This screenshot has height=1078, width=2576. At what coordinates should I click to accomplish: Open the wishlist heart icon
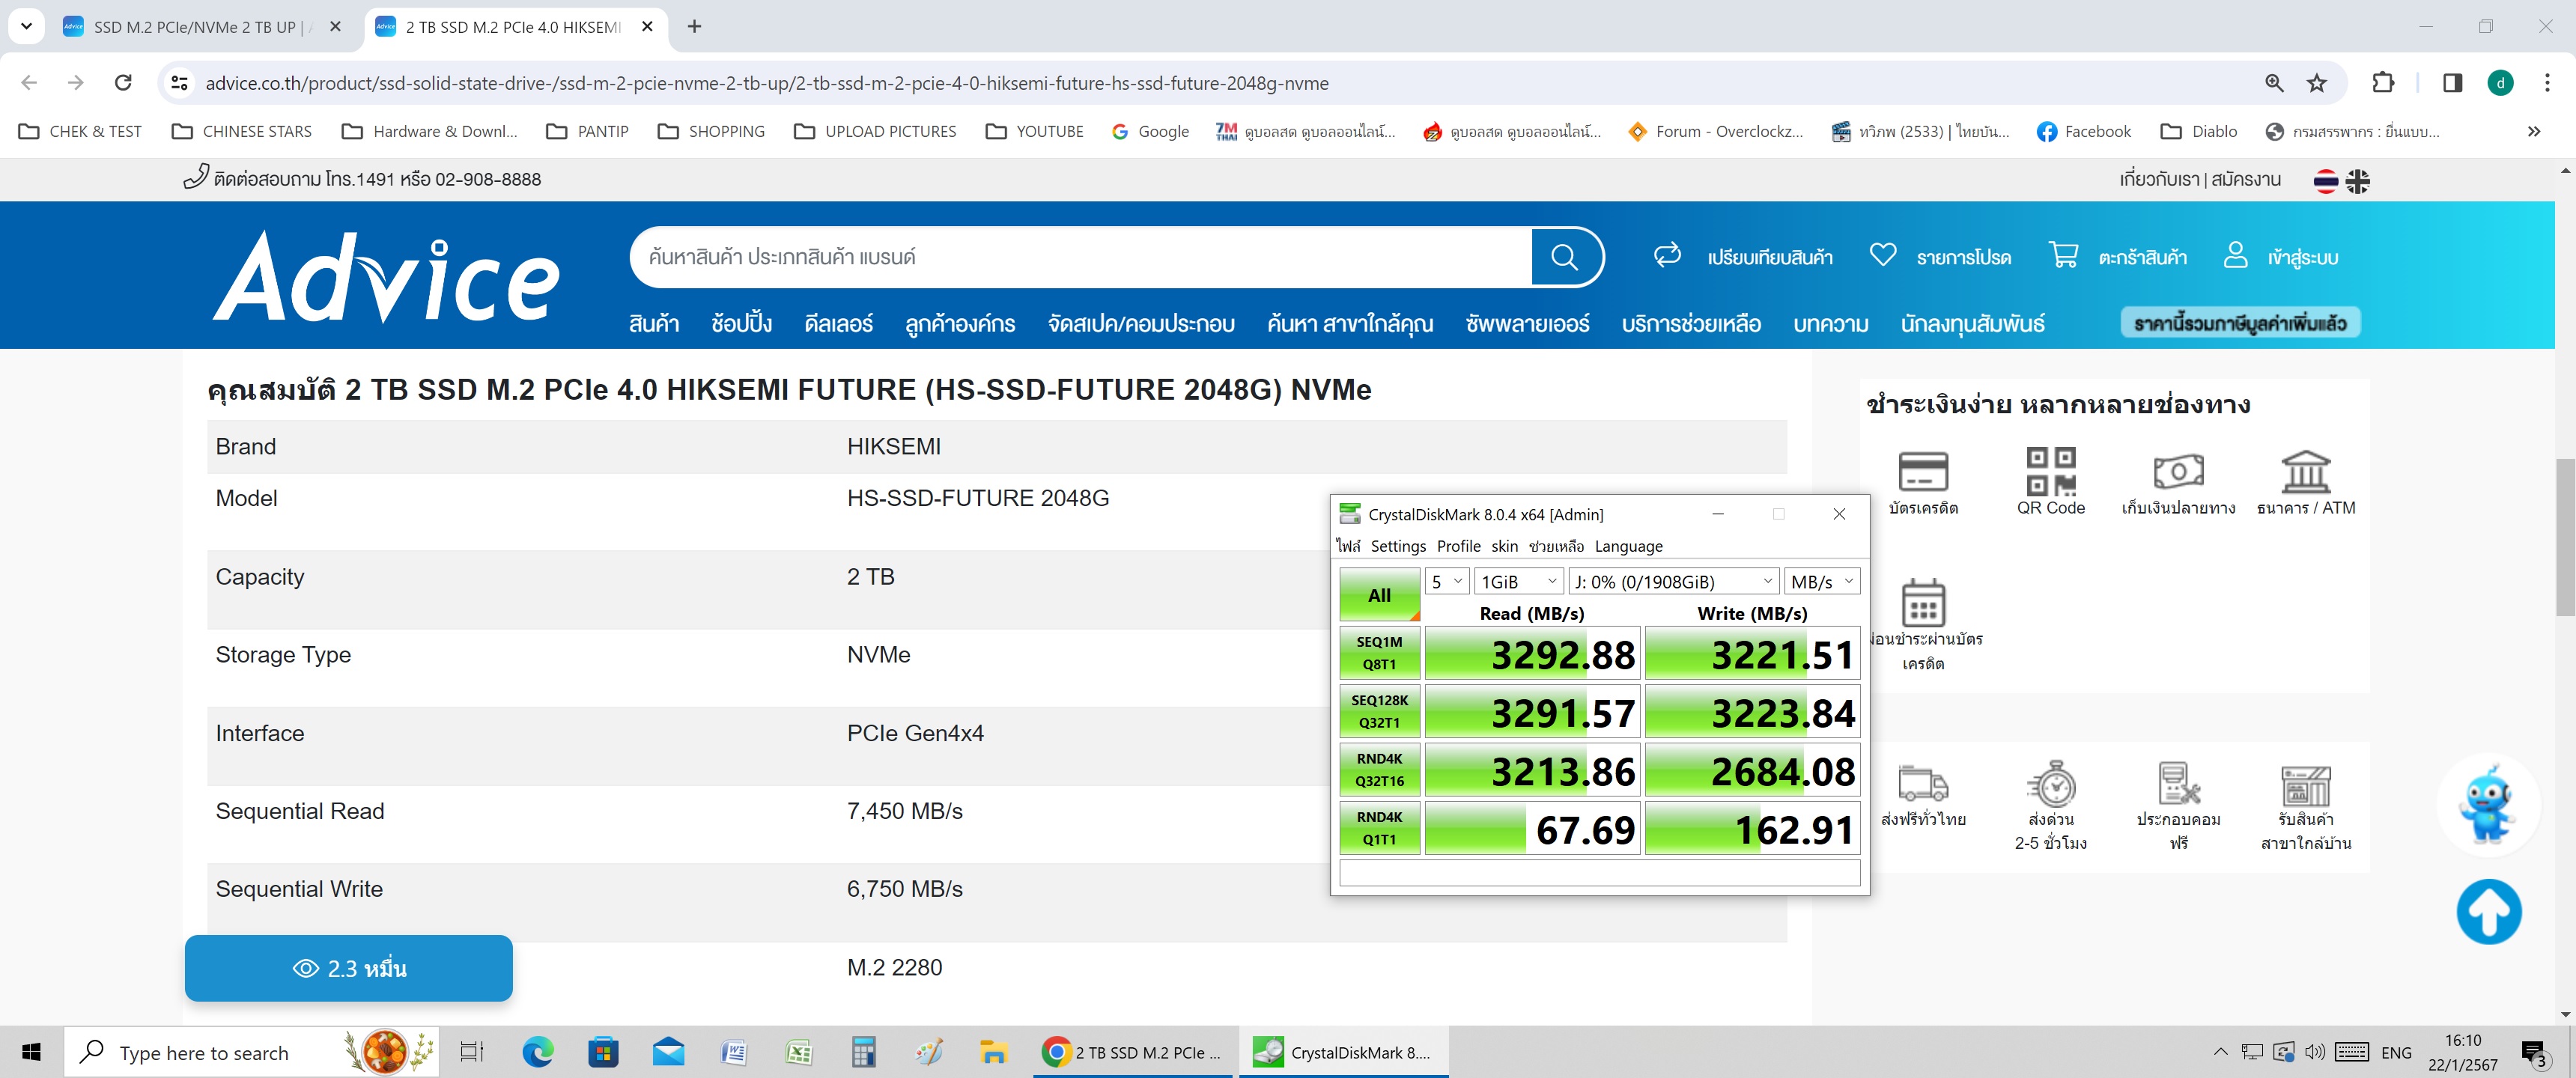tap(1883, 256)
